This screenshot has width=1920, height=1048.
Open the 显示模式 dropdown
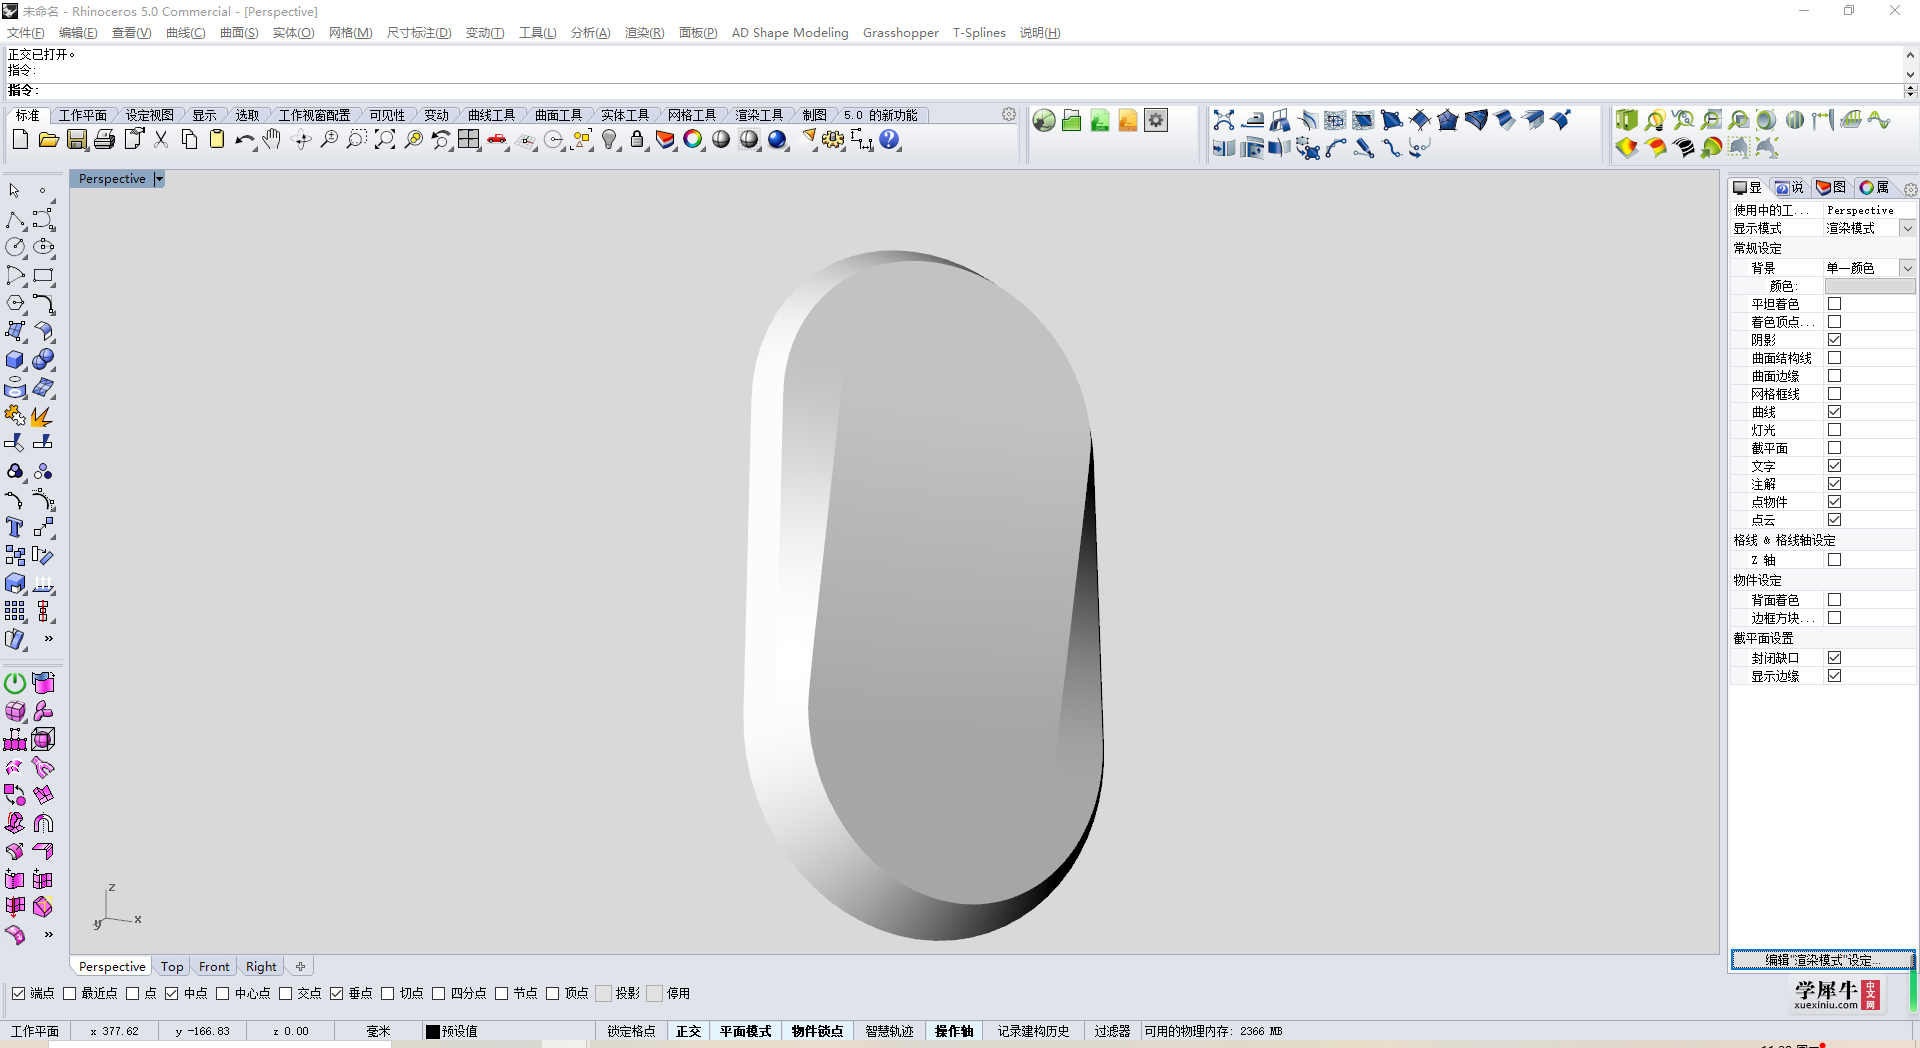pyautogui.click(x=1907, y=228)
